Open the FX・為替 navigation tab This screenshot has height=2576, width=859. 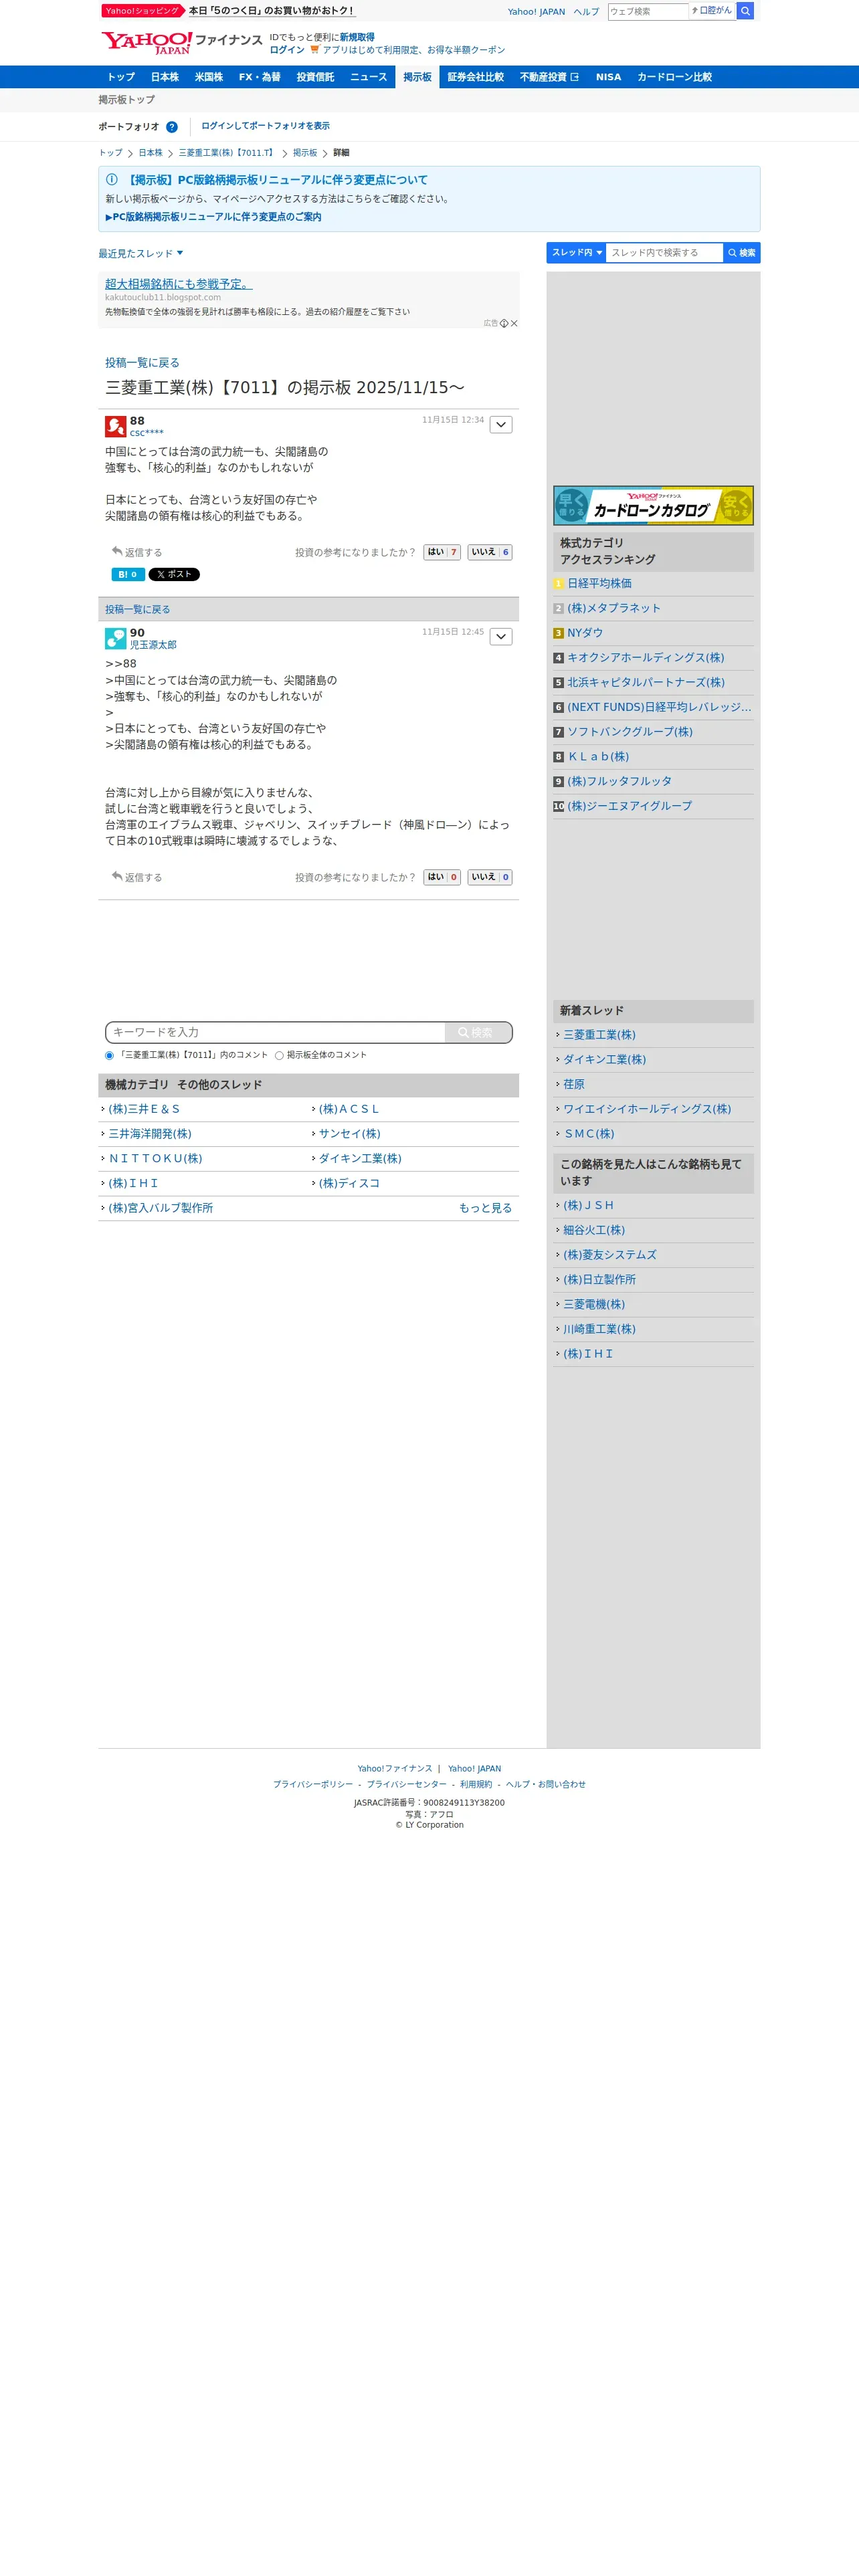[x=260, y=77]
